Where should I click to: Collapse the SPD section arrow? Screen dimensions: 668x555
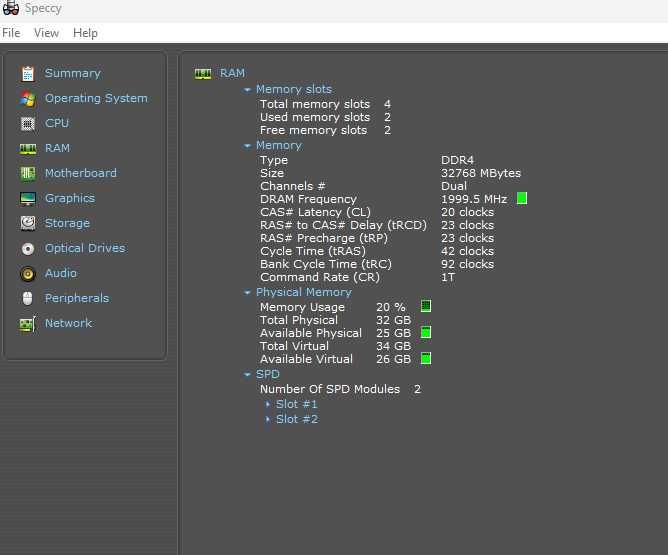point(247,375)
